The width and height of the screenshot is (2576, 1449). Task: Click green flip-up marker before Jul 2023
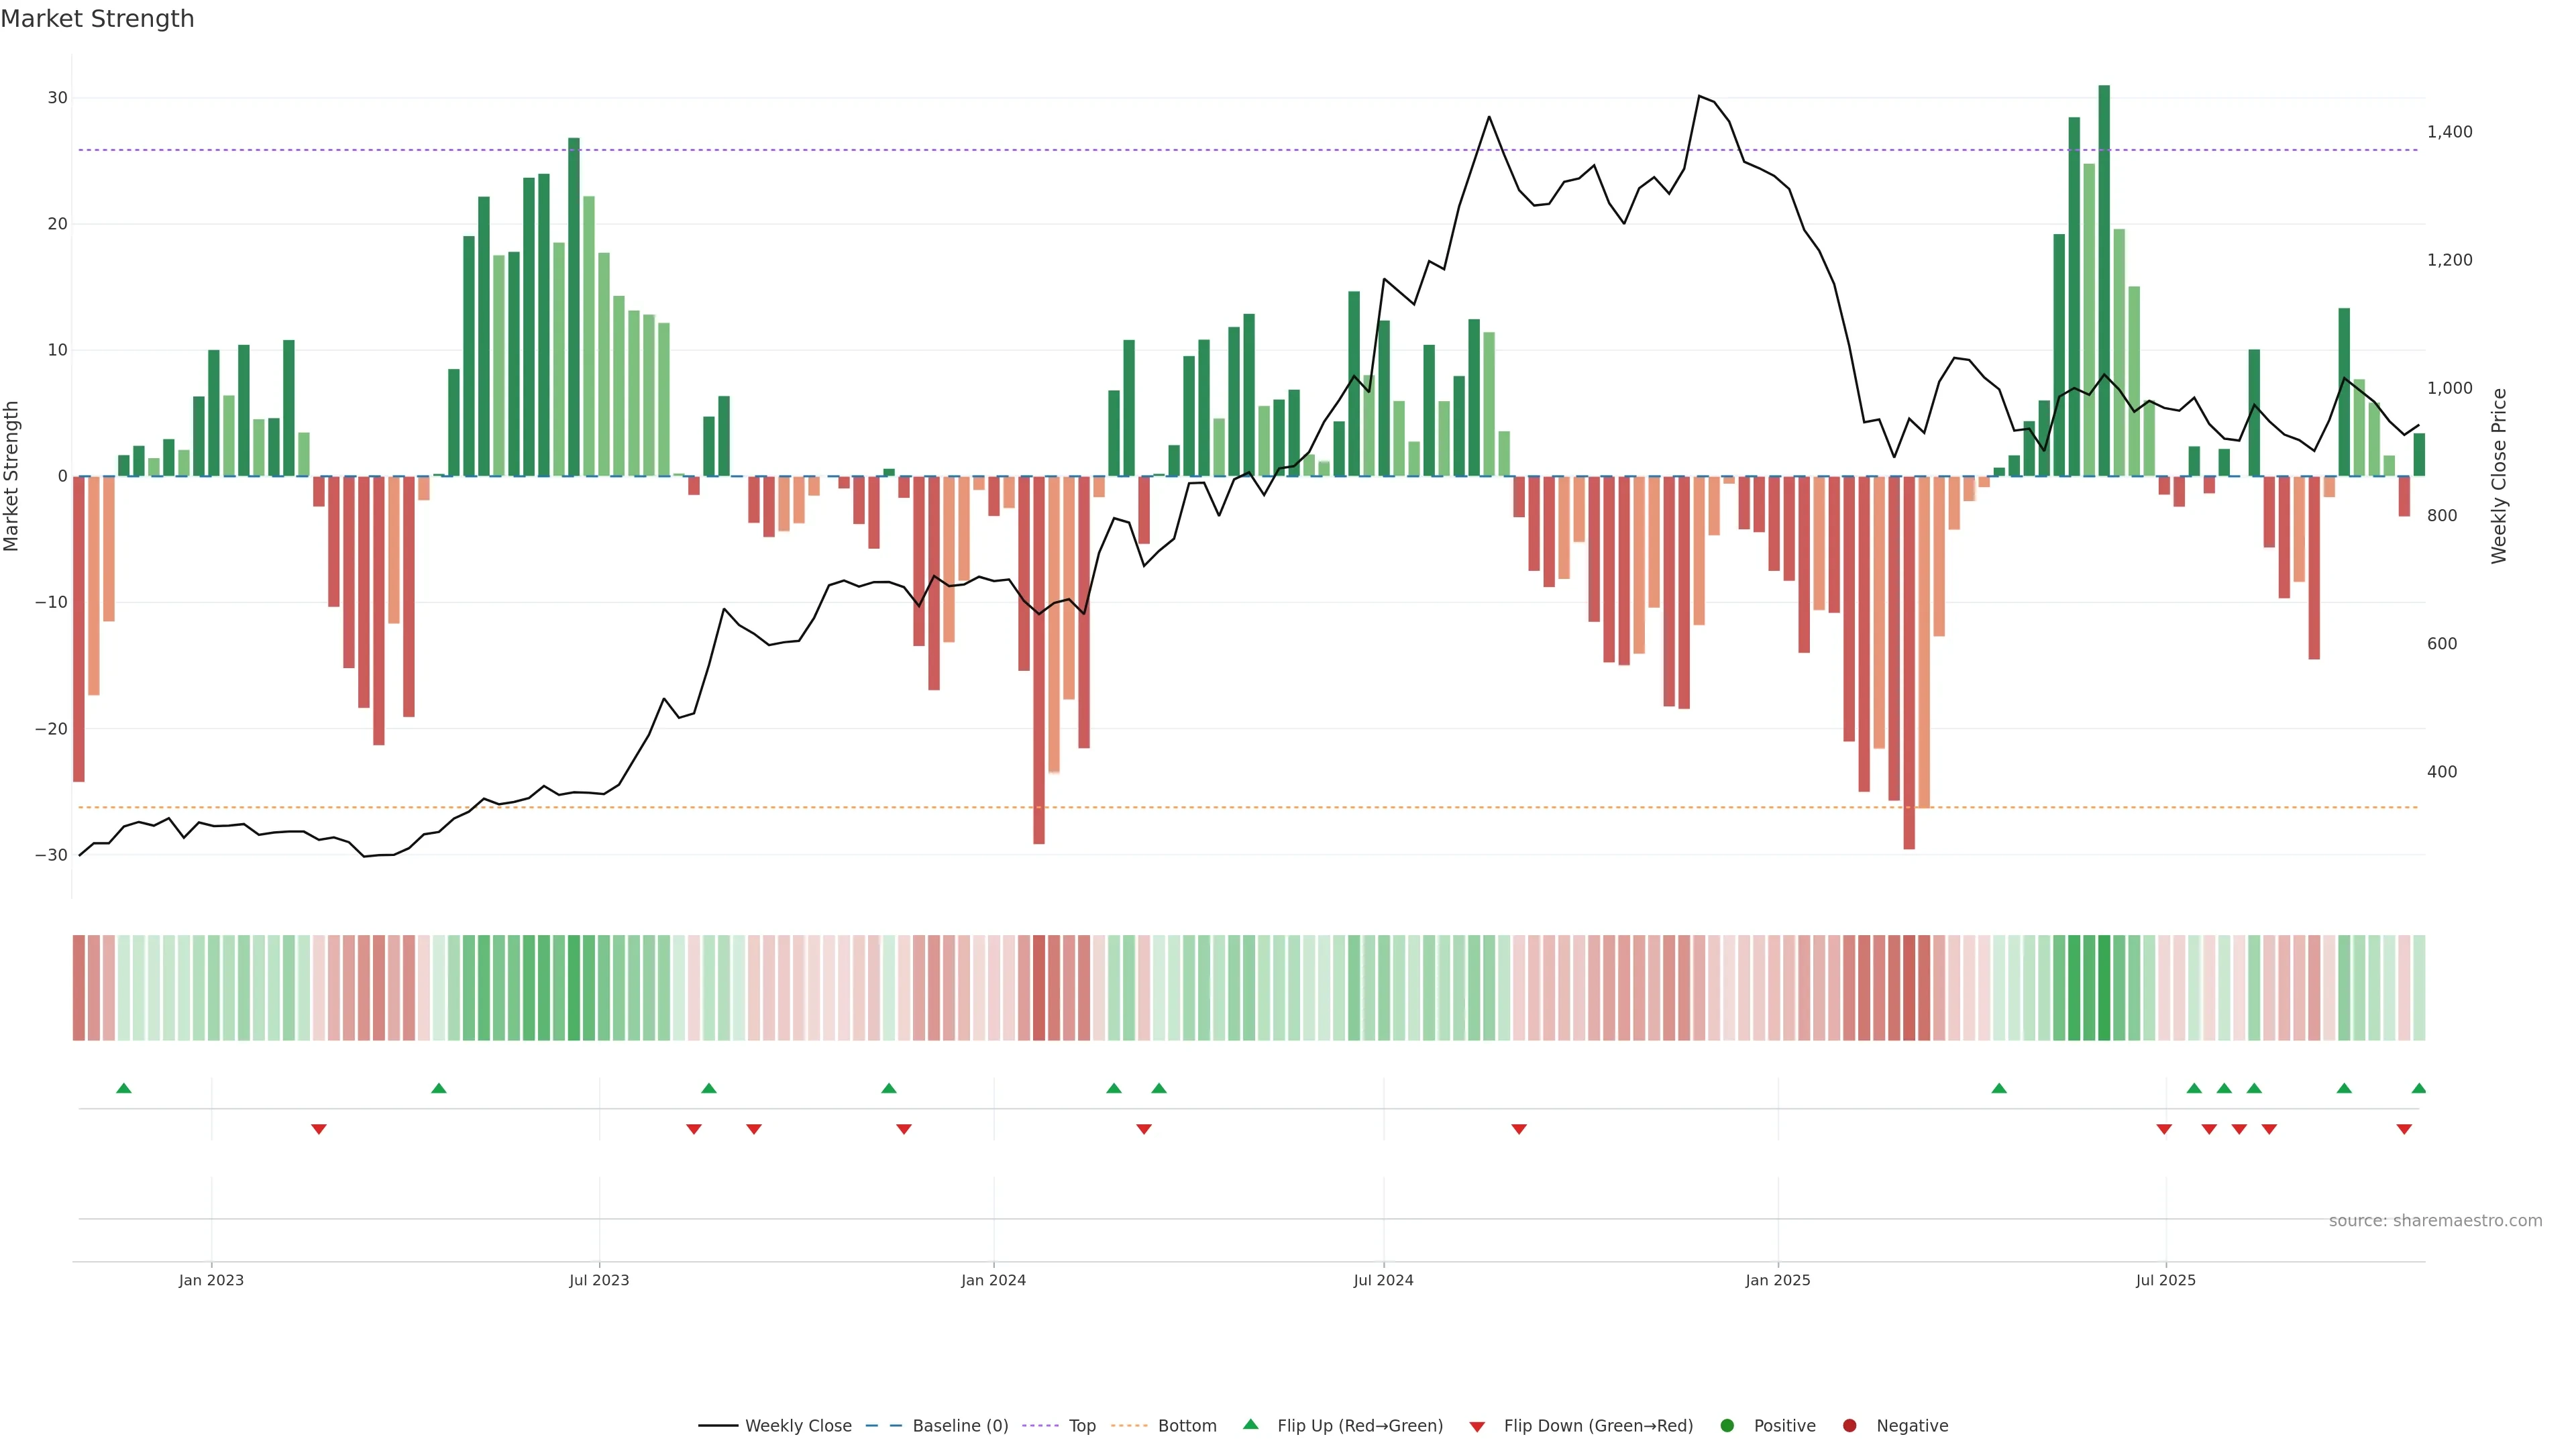[x=438, y=1088]
